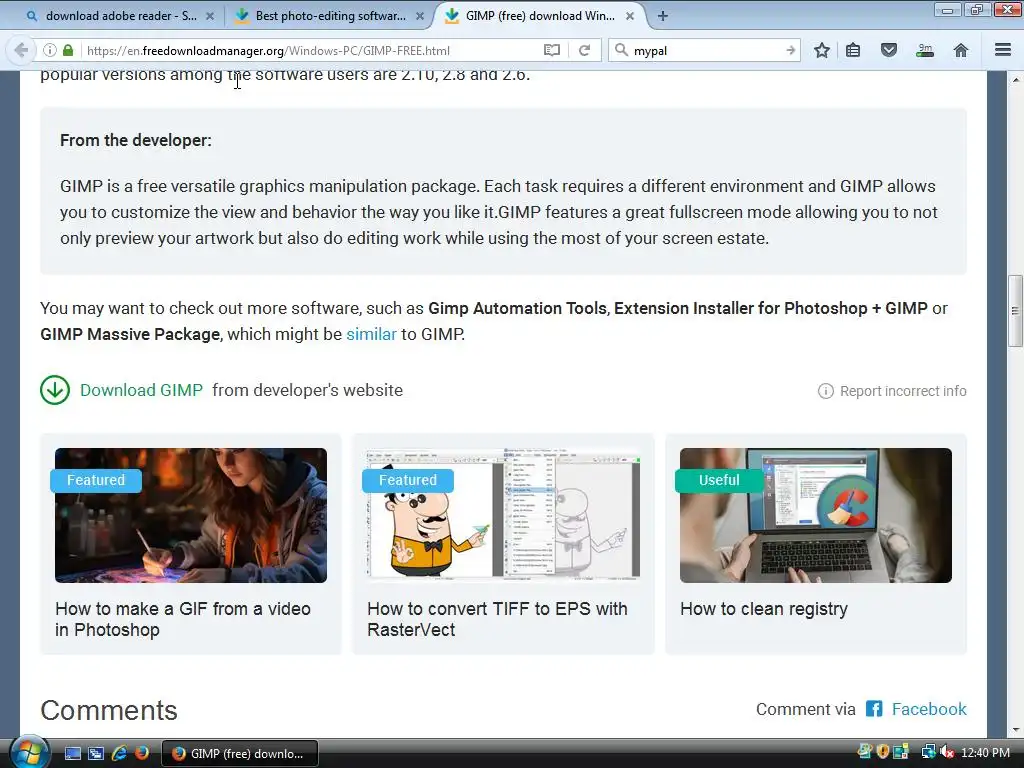Click the search magnifier icon

pyautogui.click(x=621, y=50)
